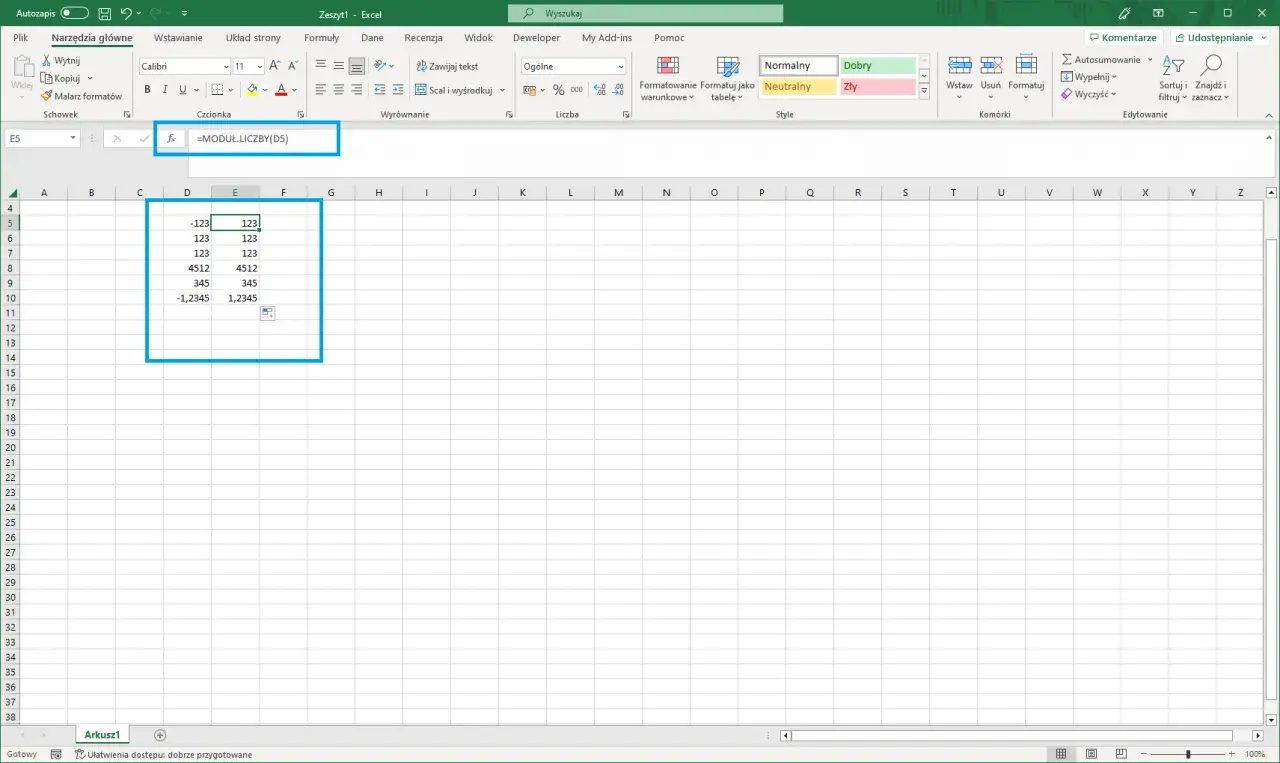Center cell text horizontally
Image resolution: width=1280 pixels, height=763 pixels.
click(339, 90)
